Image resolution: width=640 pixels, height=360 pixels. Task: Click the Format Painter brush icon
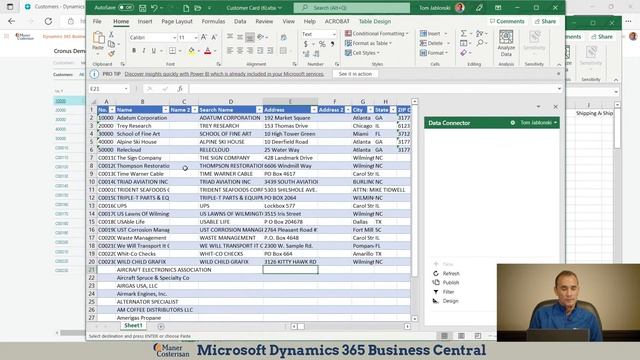pyautogui.click(x=111, y=53)
